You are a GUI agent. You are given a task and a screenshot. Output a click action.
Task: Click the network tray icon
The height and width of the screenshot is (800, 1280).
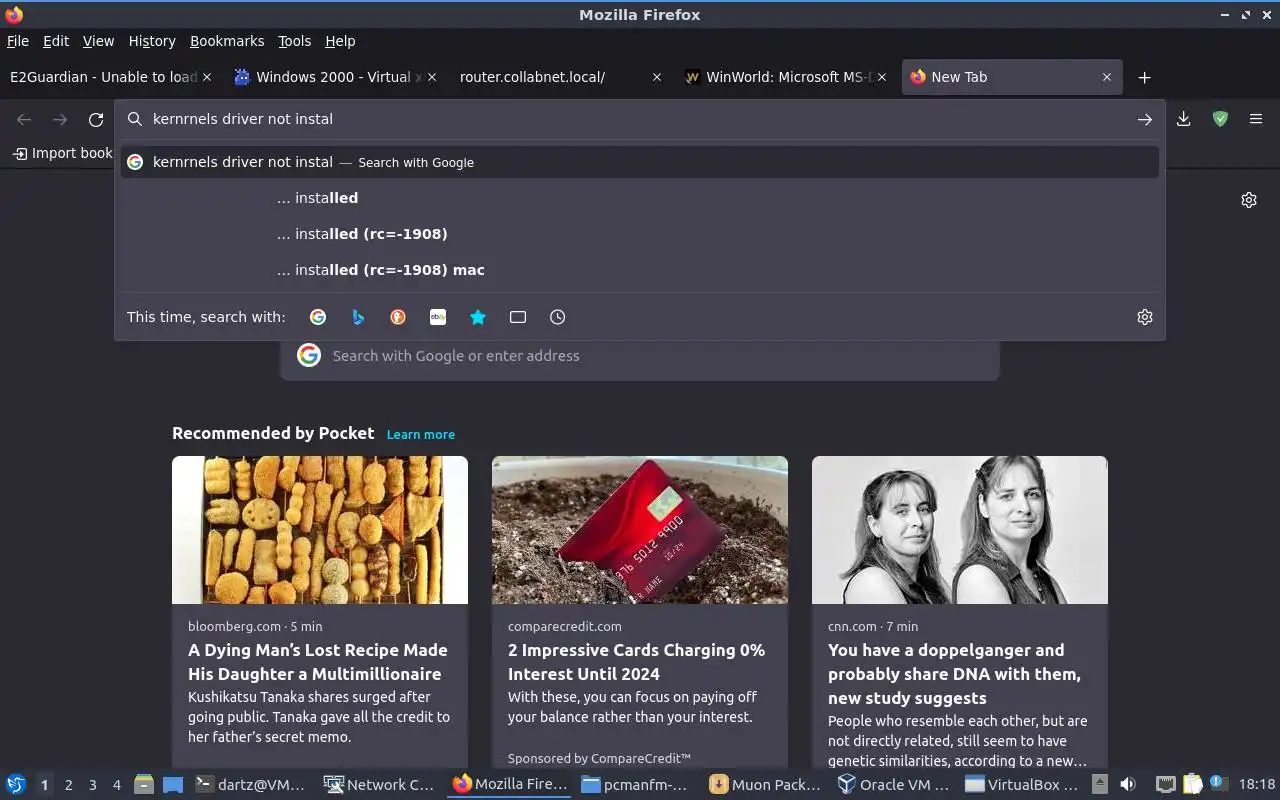coord(1165,785)
